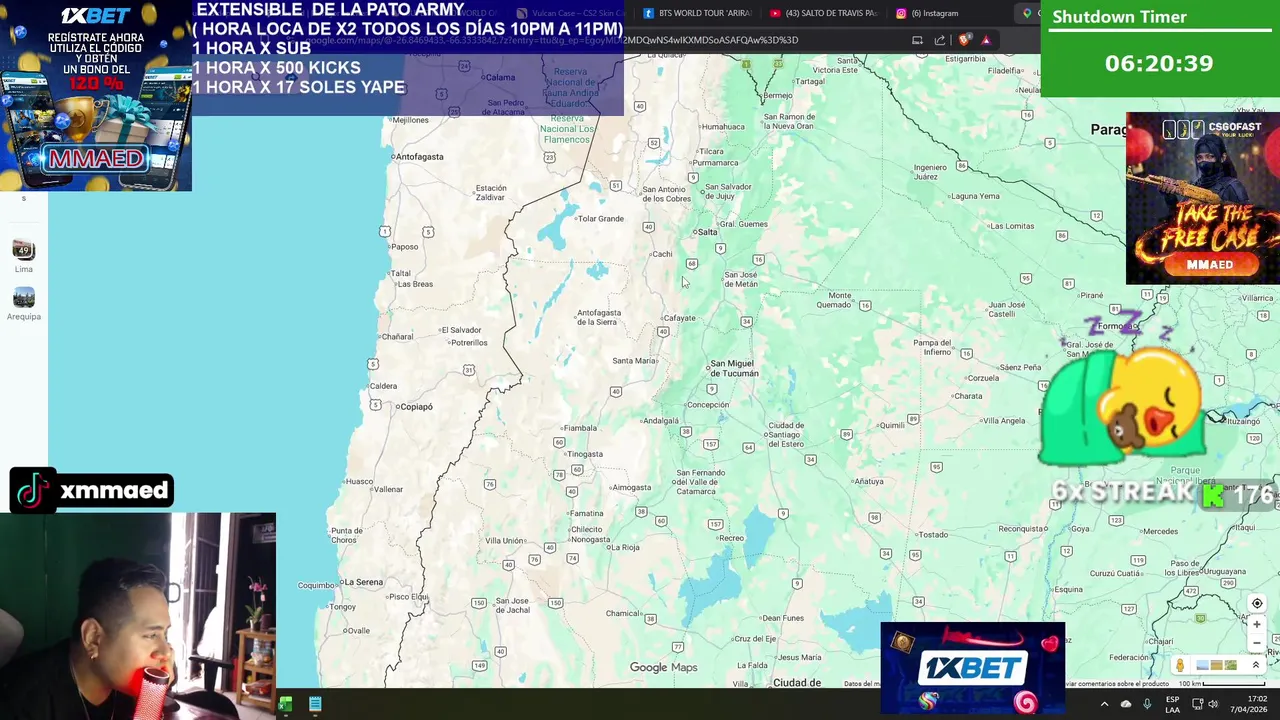The image size is (1280, 720).
Task: Open the Lima recent place in sidebar
Action: [x=24, y=256]
